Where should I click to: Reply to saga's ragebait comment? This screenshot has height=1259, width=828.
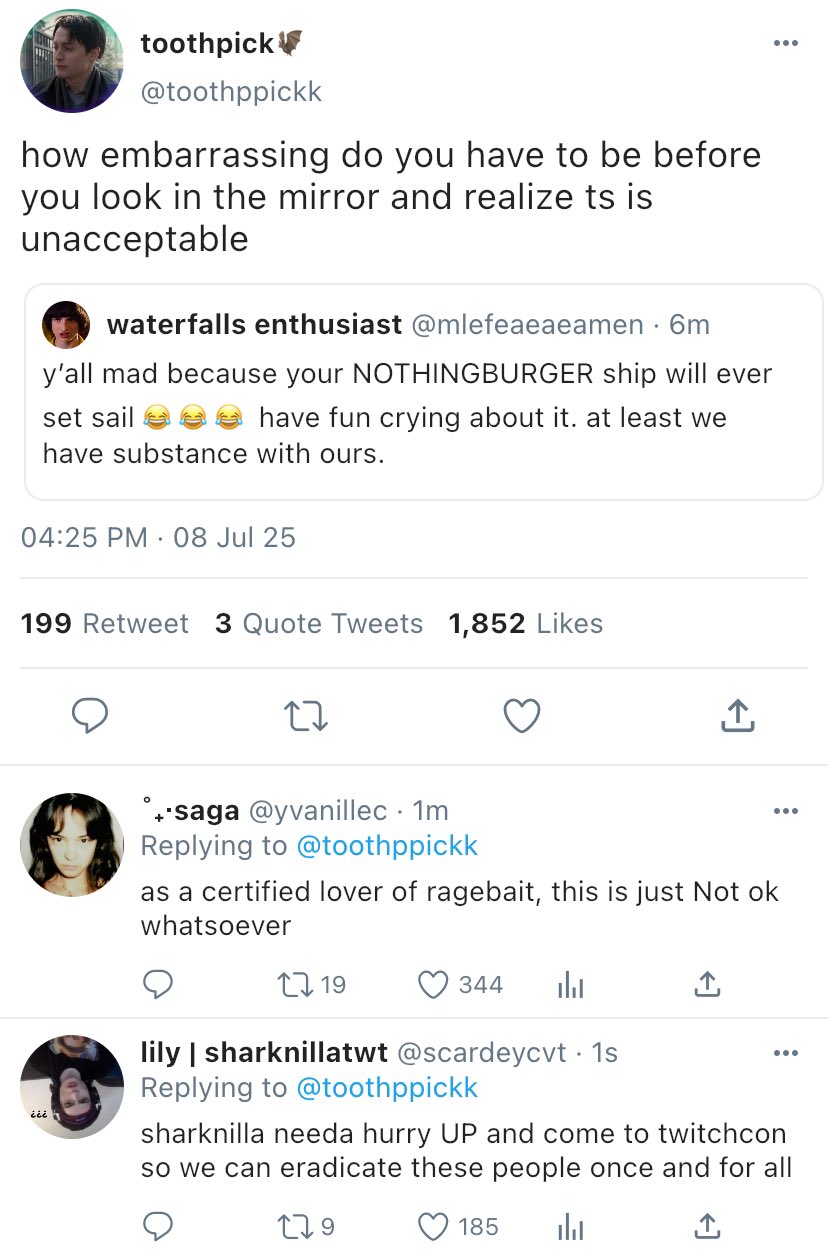click(158, 985)
